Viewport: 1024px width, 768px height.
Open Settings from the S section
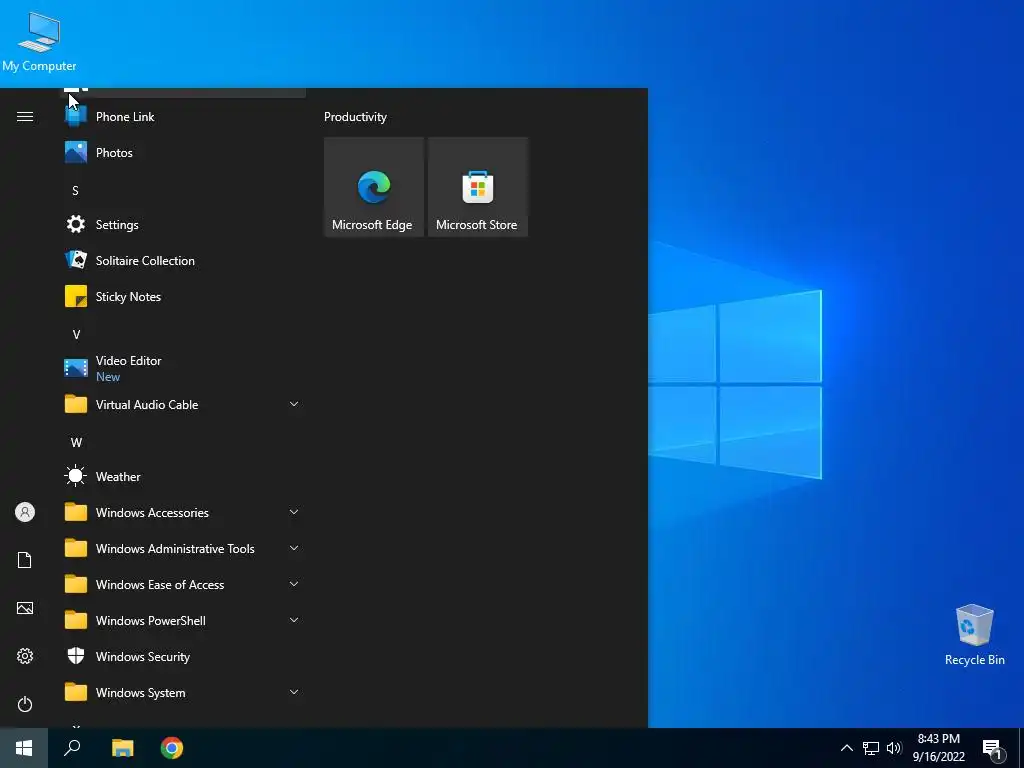tap(185, 225)
